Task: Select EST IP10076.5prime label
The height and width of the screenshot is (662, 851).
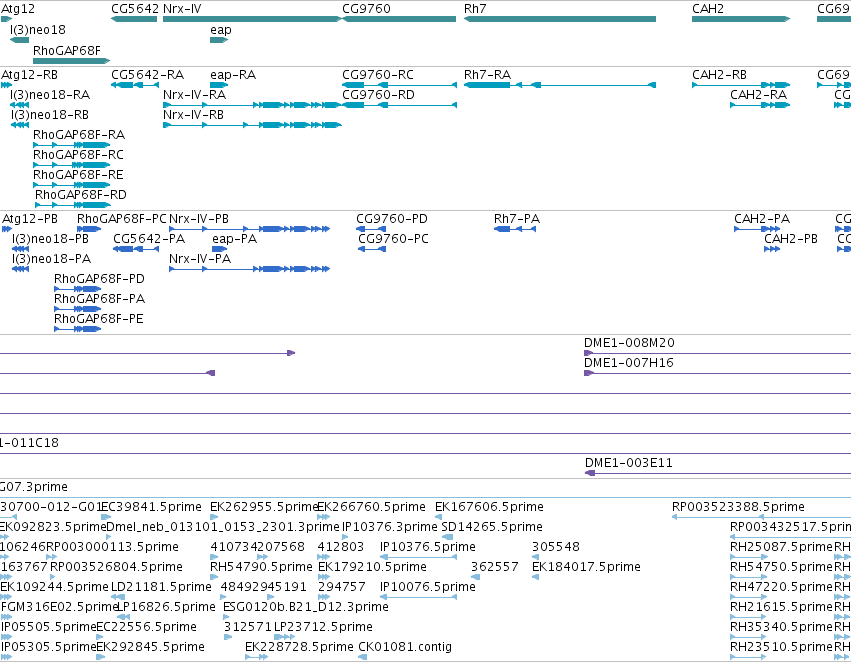Action: pyautogui.click(x=428, y=587)
